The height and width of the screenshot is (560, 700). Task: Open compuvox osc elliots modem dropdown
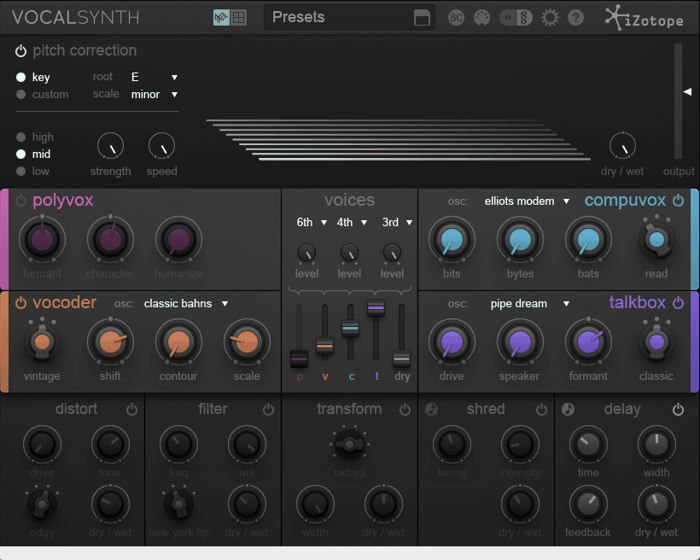pyautogui.click(x=527, y=201)
